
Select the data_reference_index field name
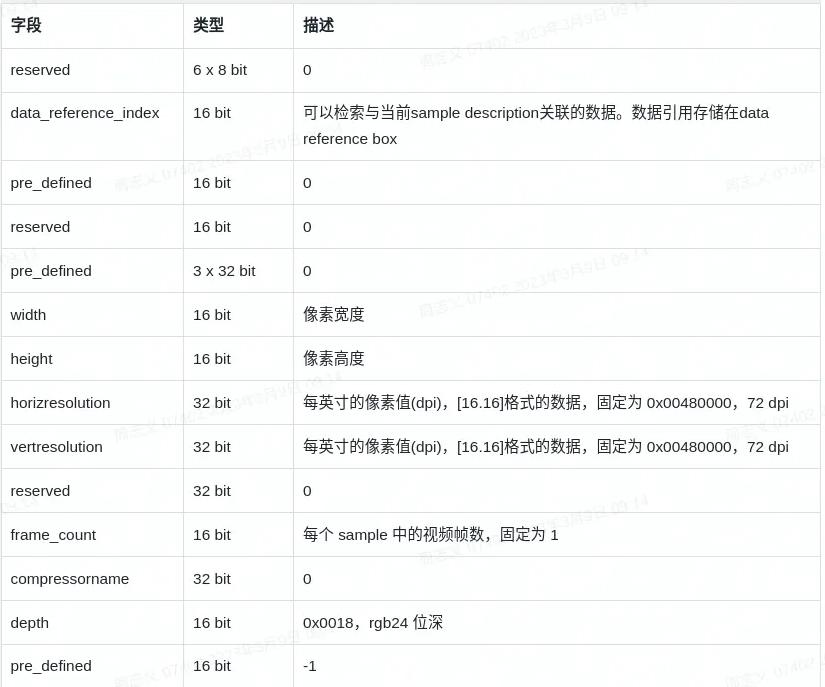84,113
